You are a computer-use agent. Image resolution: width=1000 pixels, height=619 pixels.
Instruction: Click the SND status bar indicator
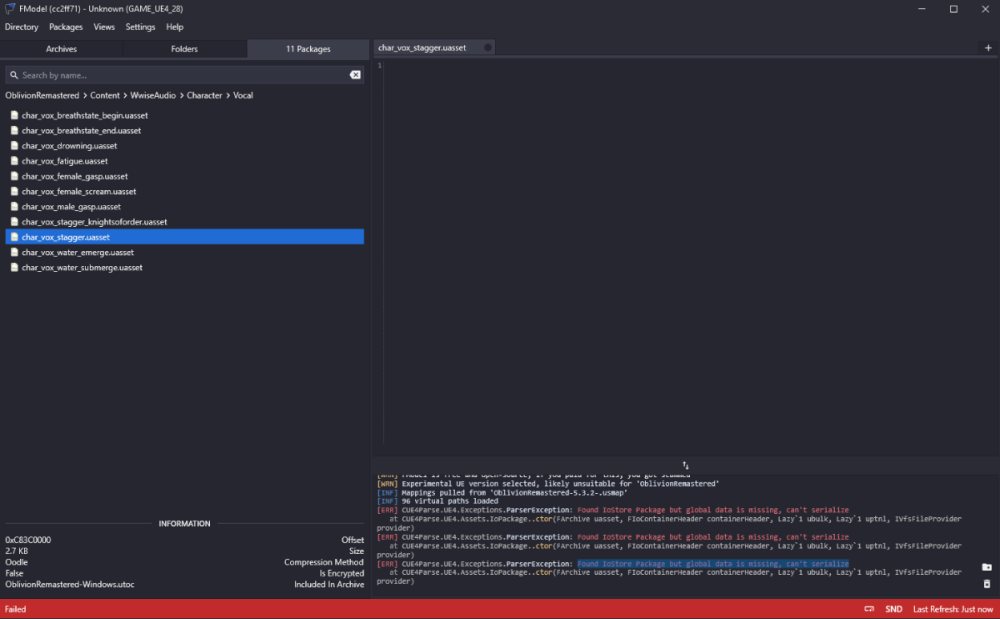point(893,609)
